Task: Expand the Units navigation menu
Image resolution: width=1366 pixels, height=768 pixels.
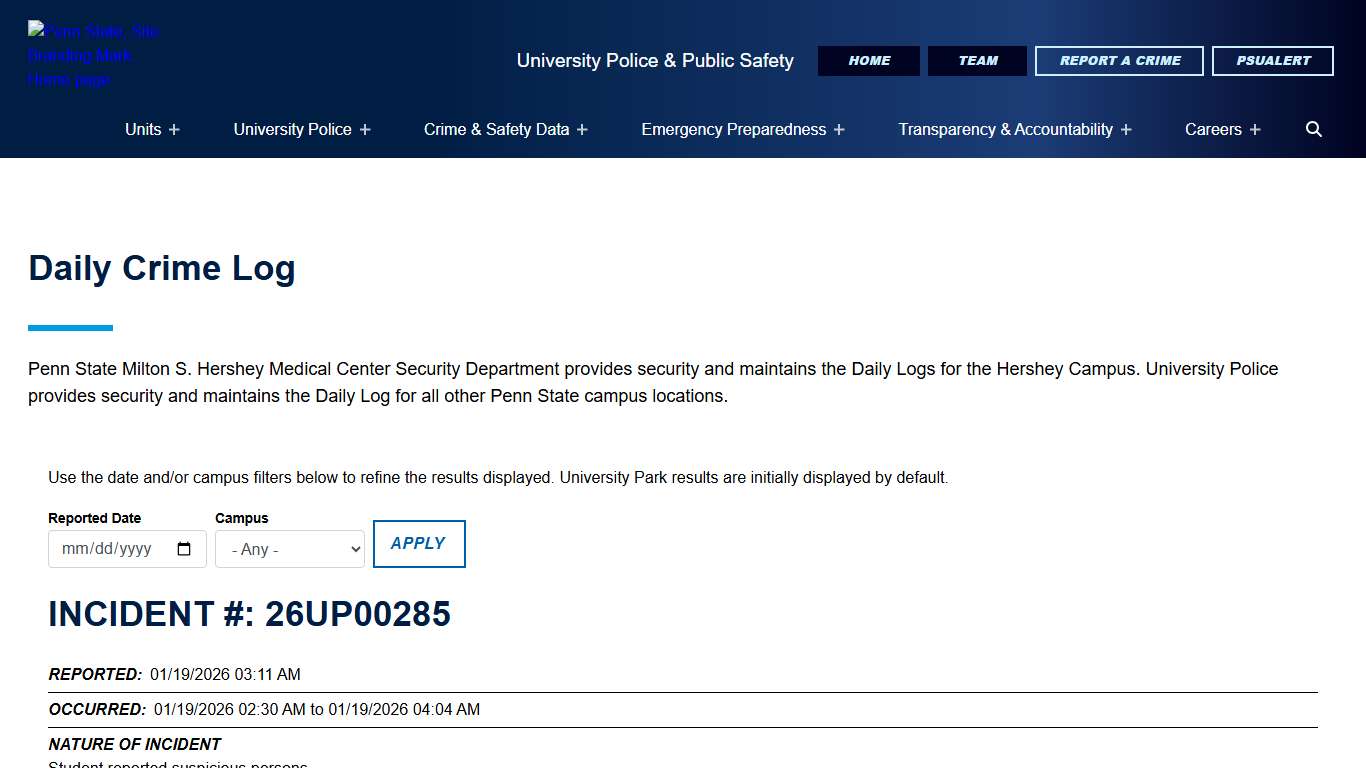Action: point(151,129)
